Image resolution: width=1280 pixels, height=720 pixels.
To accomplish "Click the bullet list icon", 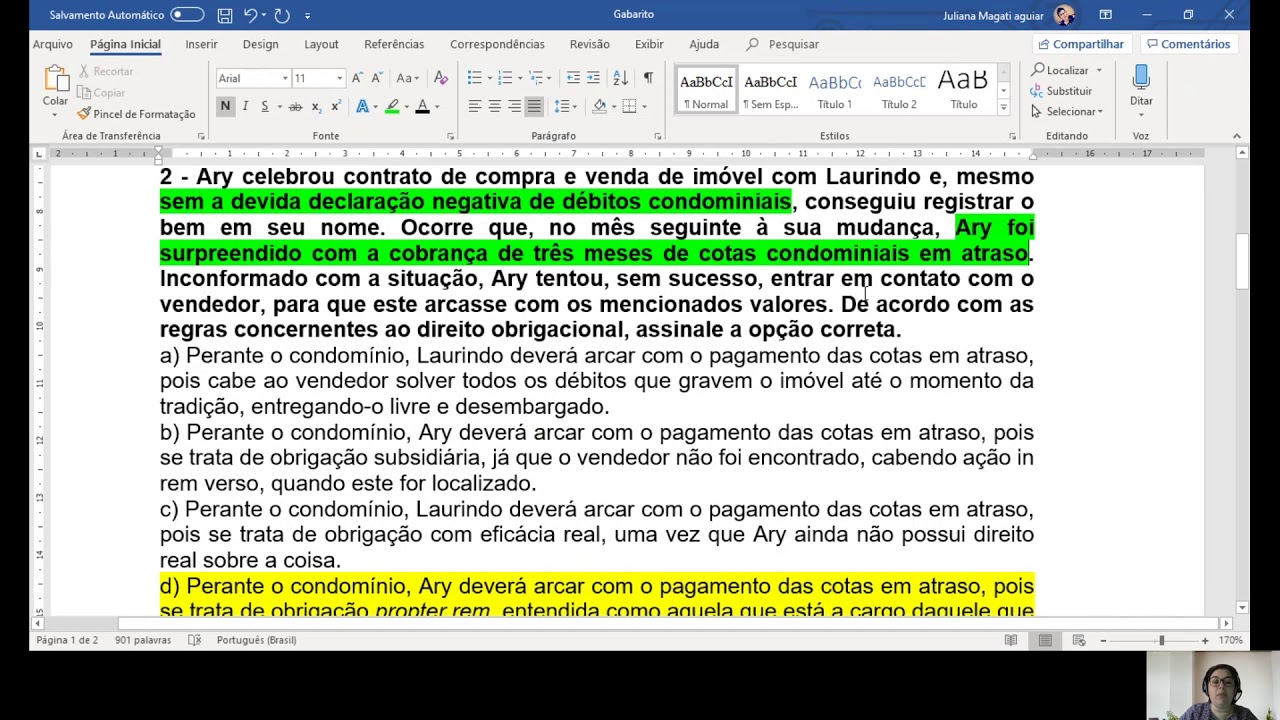I will pos(474,78).
